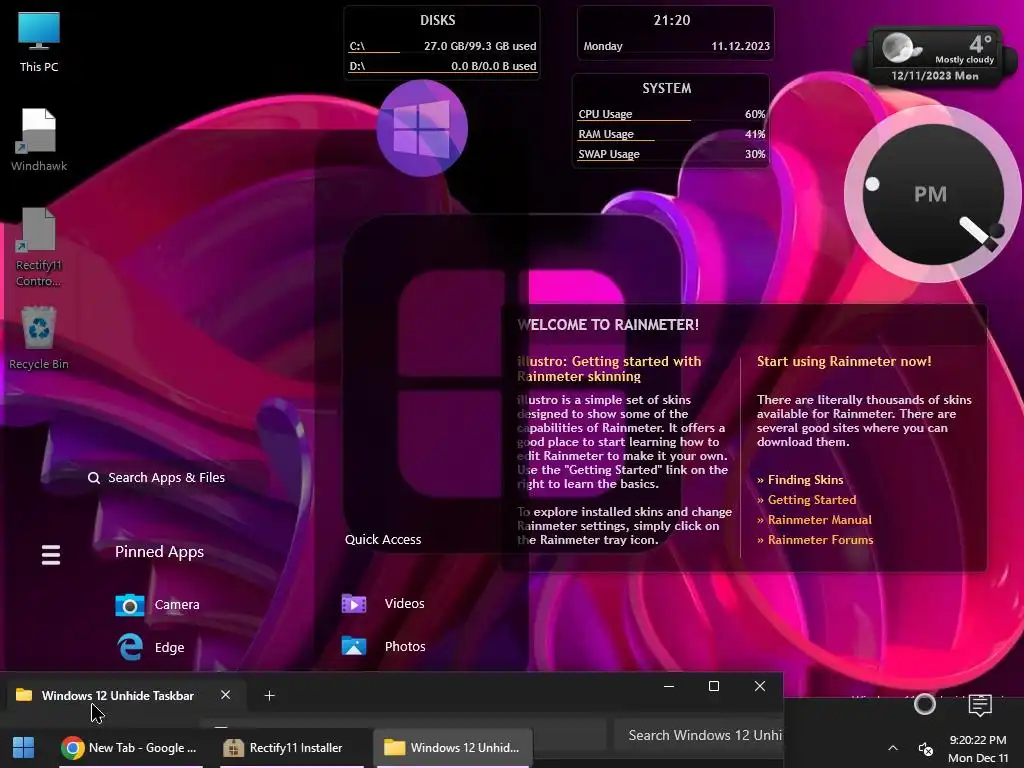This screenshot has width=1024, height=768.
Task: Click the DISKS widget title
Action: pos(438,20)
